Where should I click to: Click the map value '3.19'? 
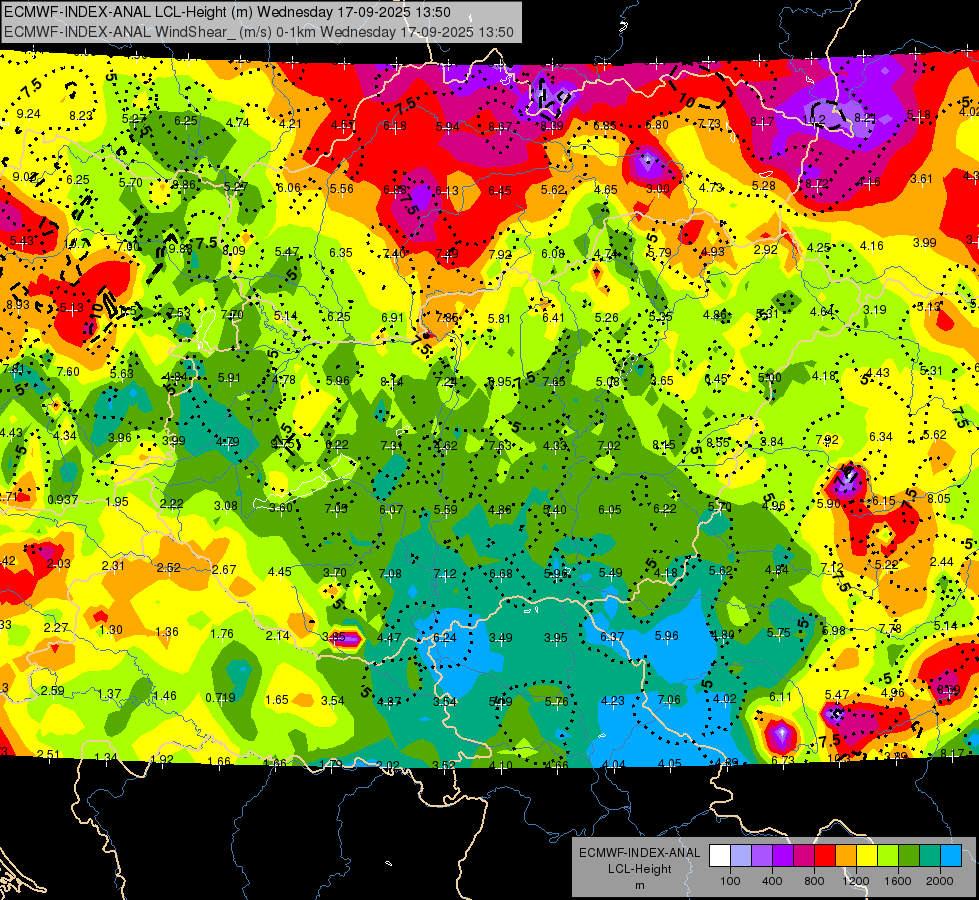(x=875, y=310)
